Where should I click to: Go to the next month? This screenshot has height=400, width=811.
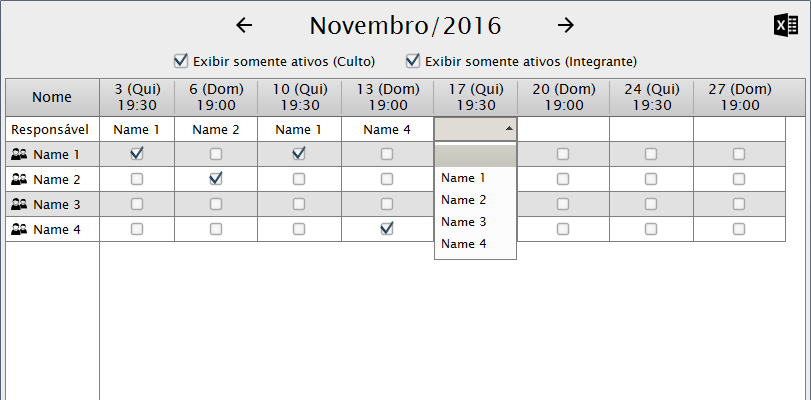566,25
